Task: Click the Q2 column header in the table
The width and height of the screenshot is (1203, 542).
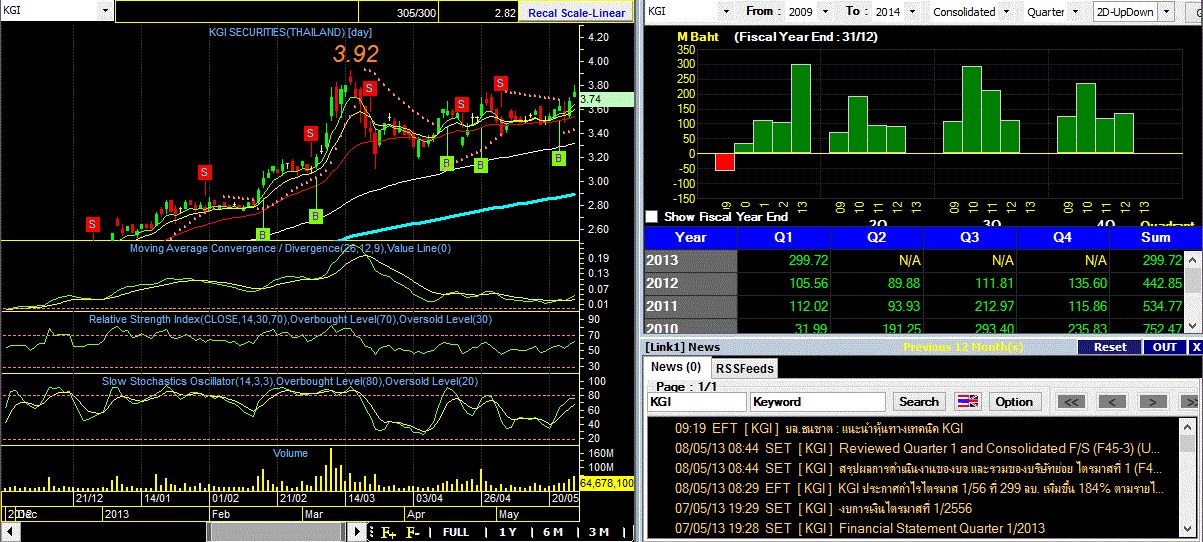Action: pos(876,238)
